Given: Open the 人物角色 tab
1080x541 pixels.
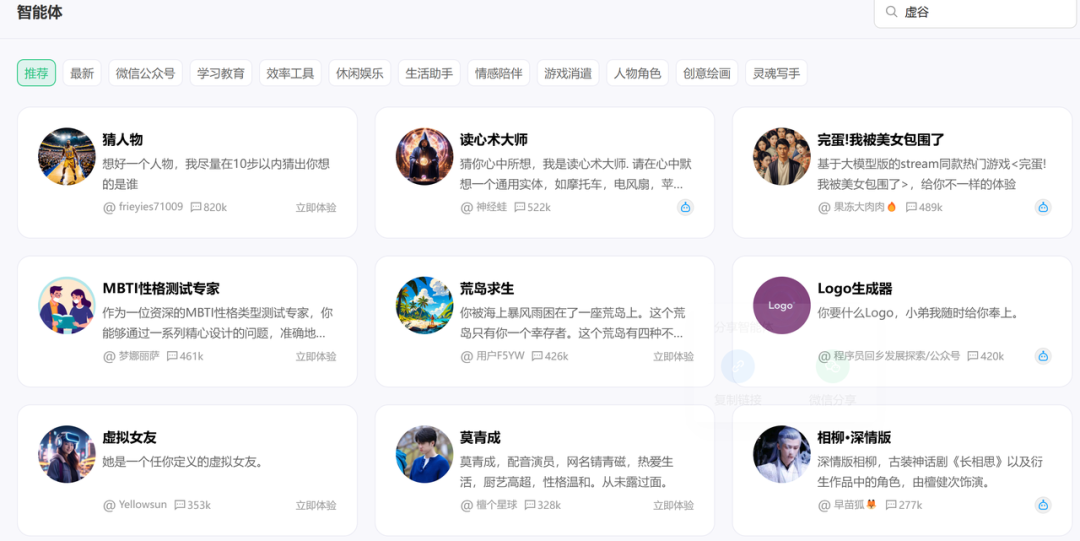Looking at the screenshot, I should click(637, 73).
